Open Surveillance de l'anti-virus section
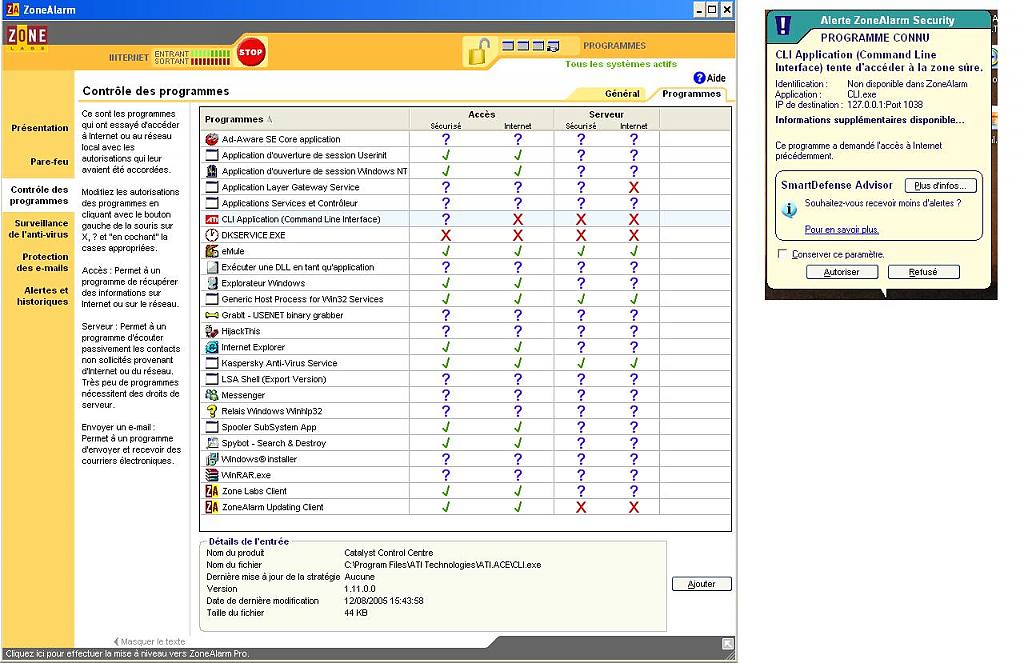This screenshot has height=663, width=1024. (x=39, y=229)
